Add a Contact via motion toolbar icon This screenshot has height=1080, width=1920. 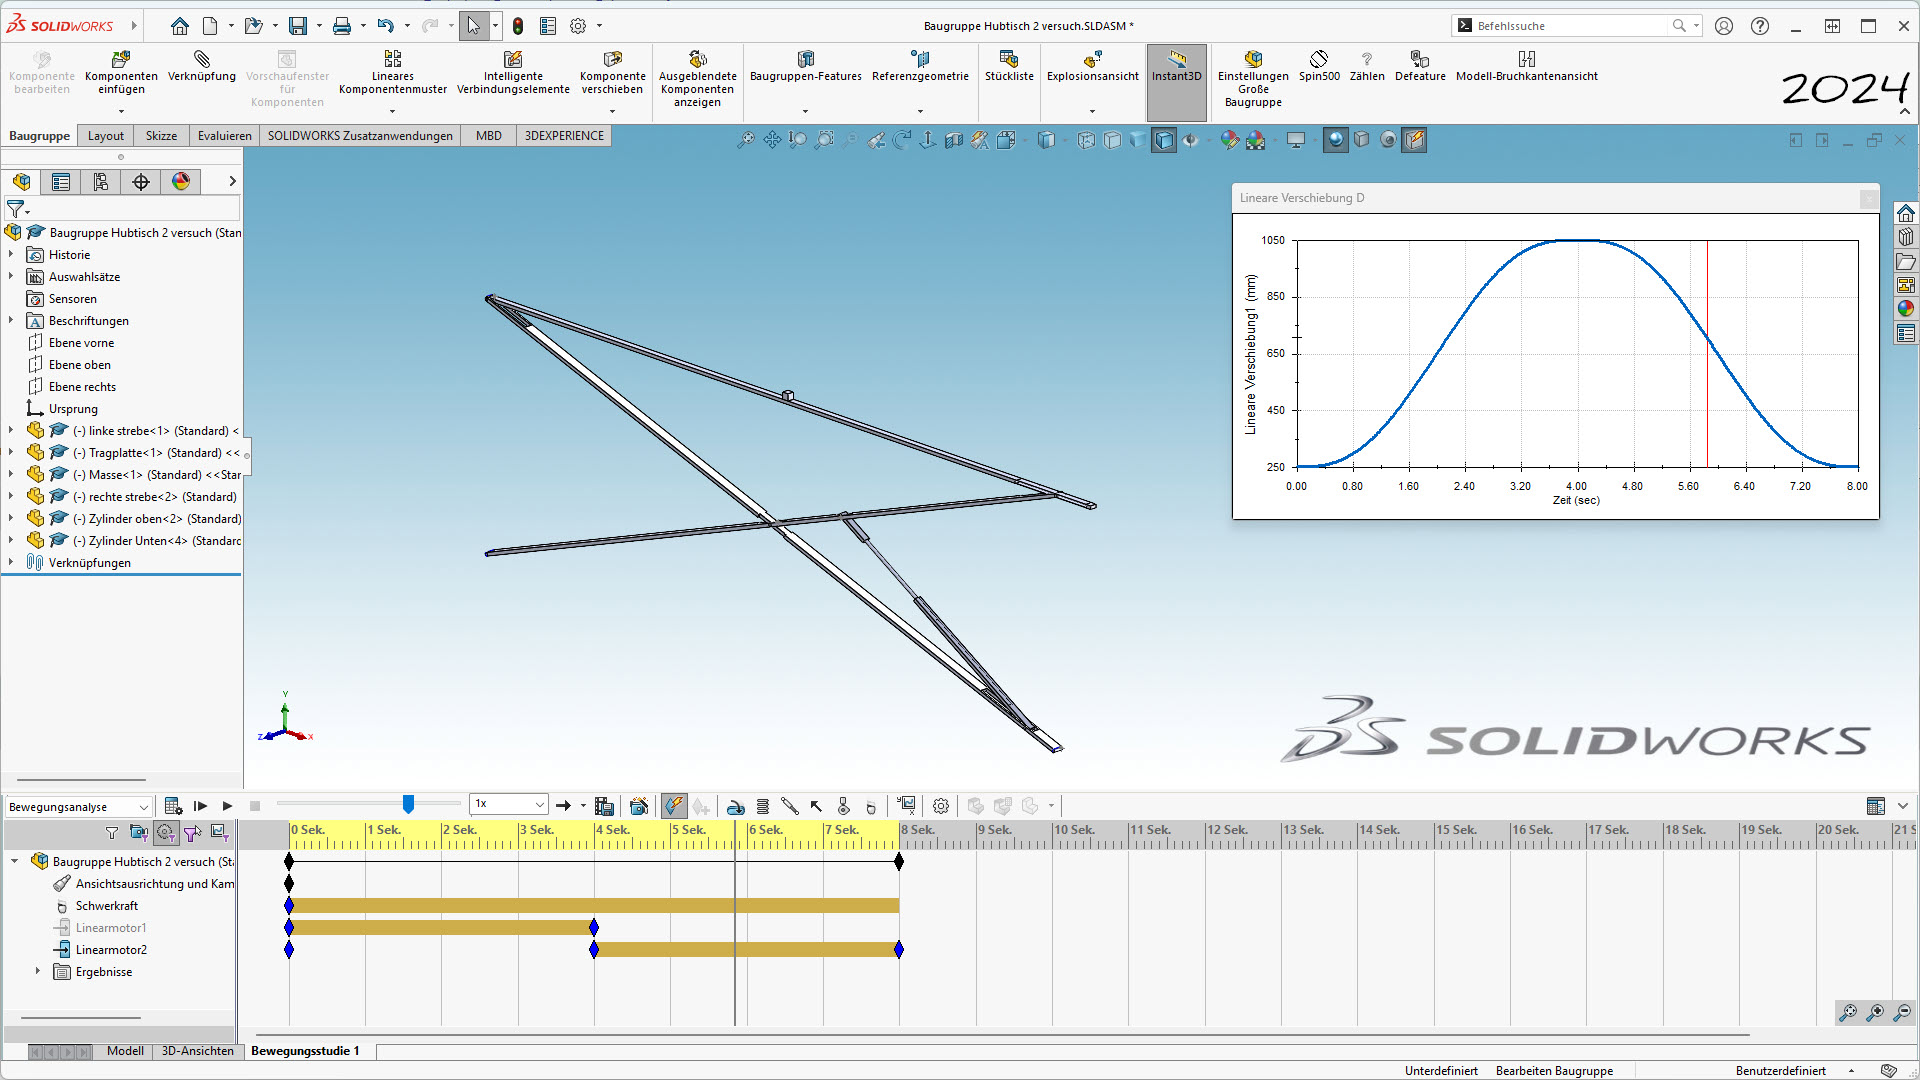coord(844,806)
